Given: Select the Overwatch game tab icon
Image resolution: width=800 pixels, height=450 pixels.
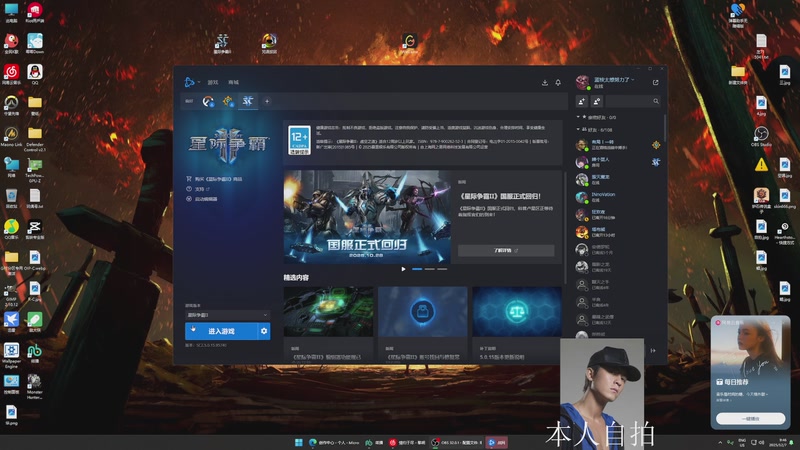Looking at the screenshot, I should point(208,101).
